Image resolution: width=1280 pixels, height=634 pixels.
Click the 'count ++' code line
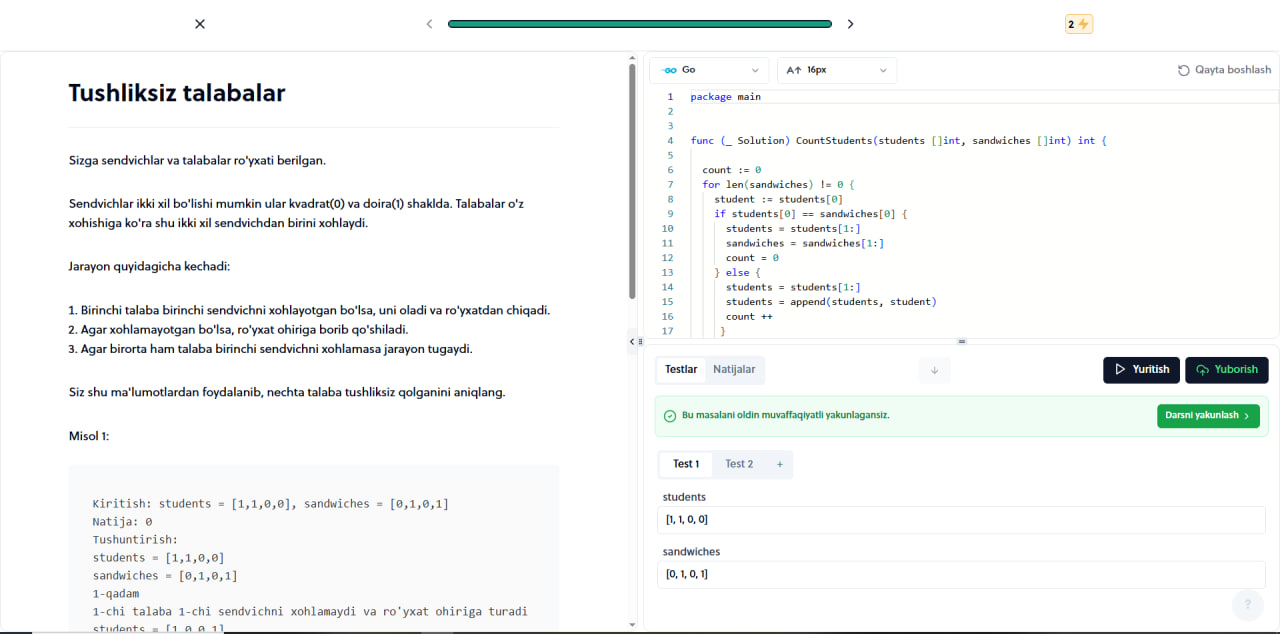[x=749, y=316]
